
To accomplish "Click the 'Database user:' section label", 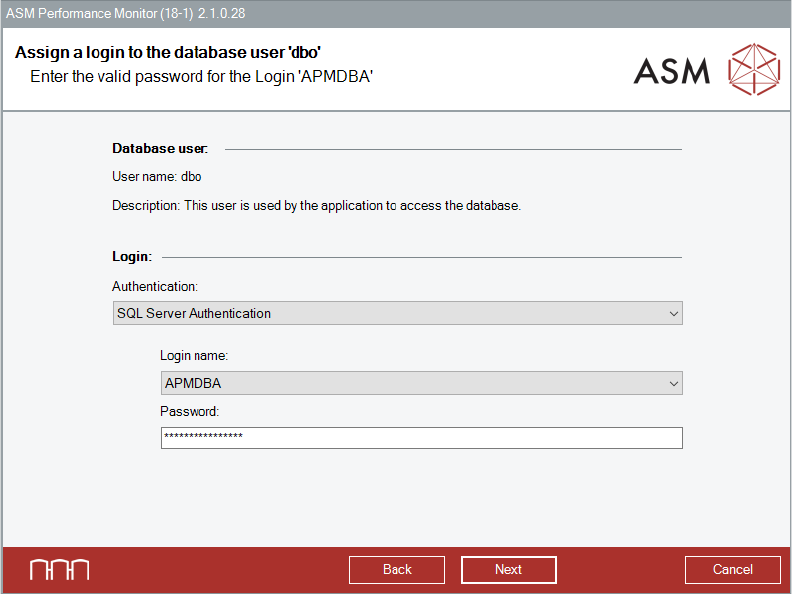I will (160, 149).
